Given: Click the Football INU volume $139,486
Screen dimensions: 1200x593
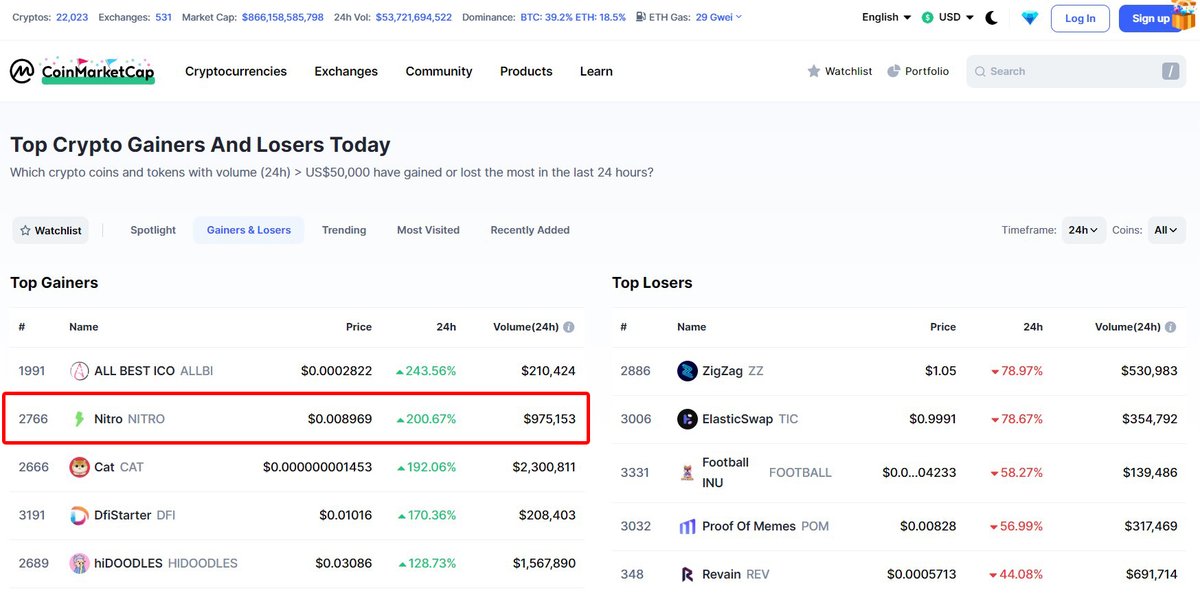Looking at the screenshot, I should coord(1148,472).
